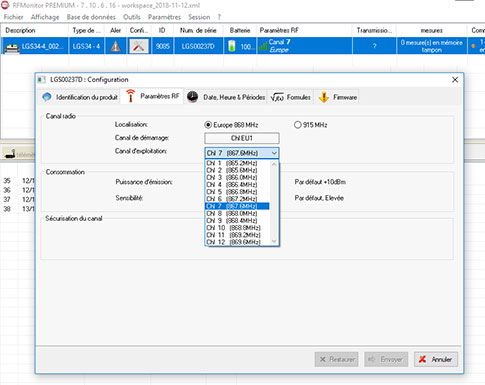Click the channel list scroll up arrow
The image size is (485, 385).
tap(274, 164)
